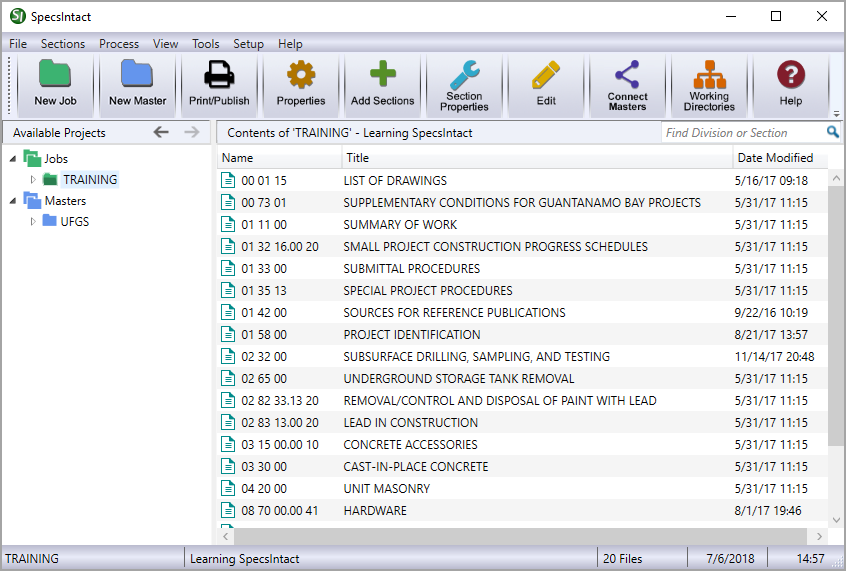The height and width of the screenshot is (571, 846).
Task: Open the File menu
Action: pos(18,44)
